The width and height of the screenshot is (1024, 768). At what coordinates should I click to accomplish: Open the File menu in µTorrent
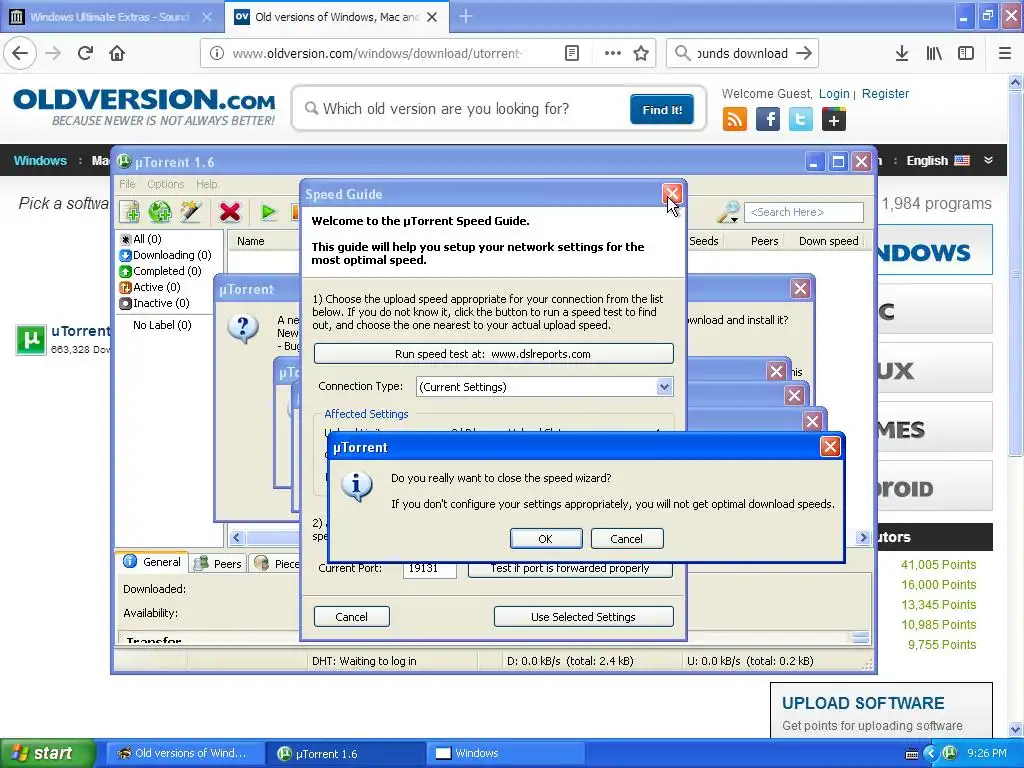pyautogui.click(x=127, y=184)
